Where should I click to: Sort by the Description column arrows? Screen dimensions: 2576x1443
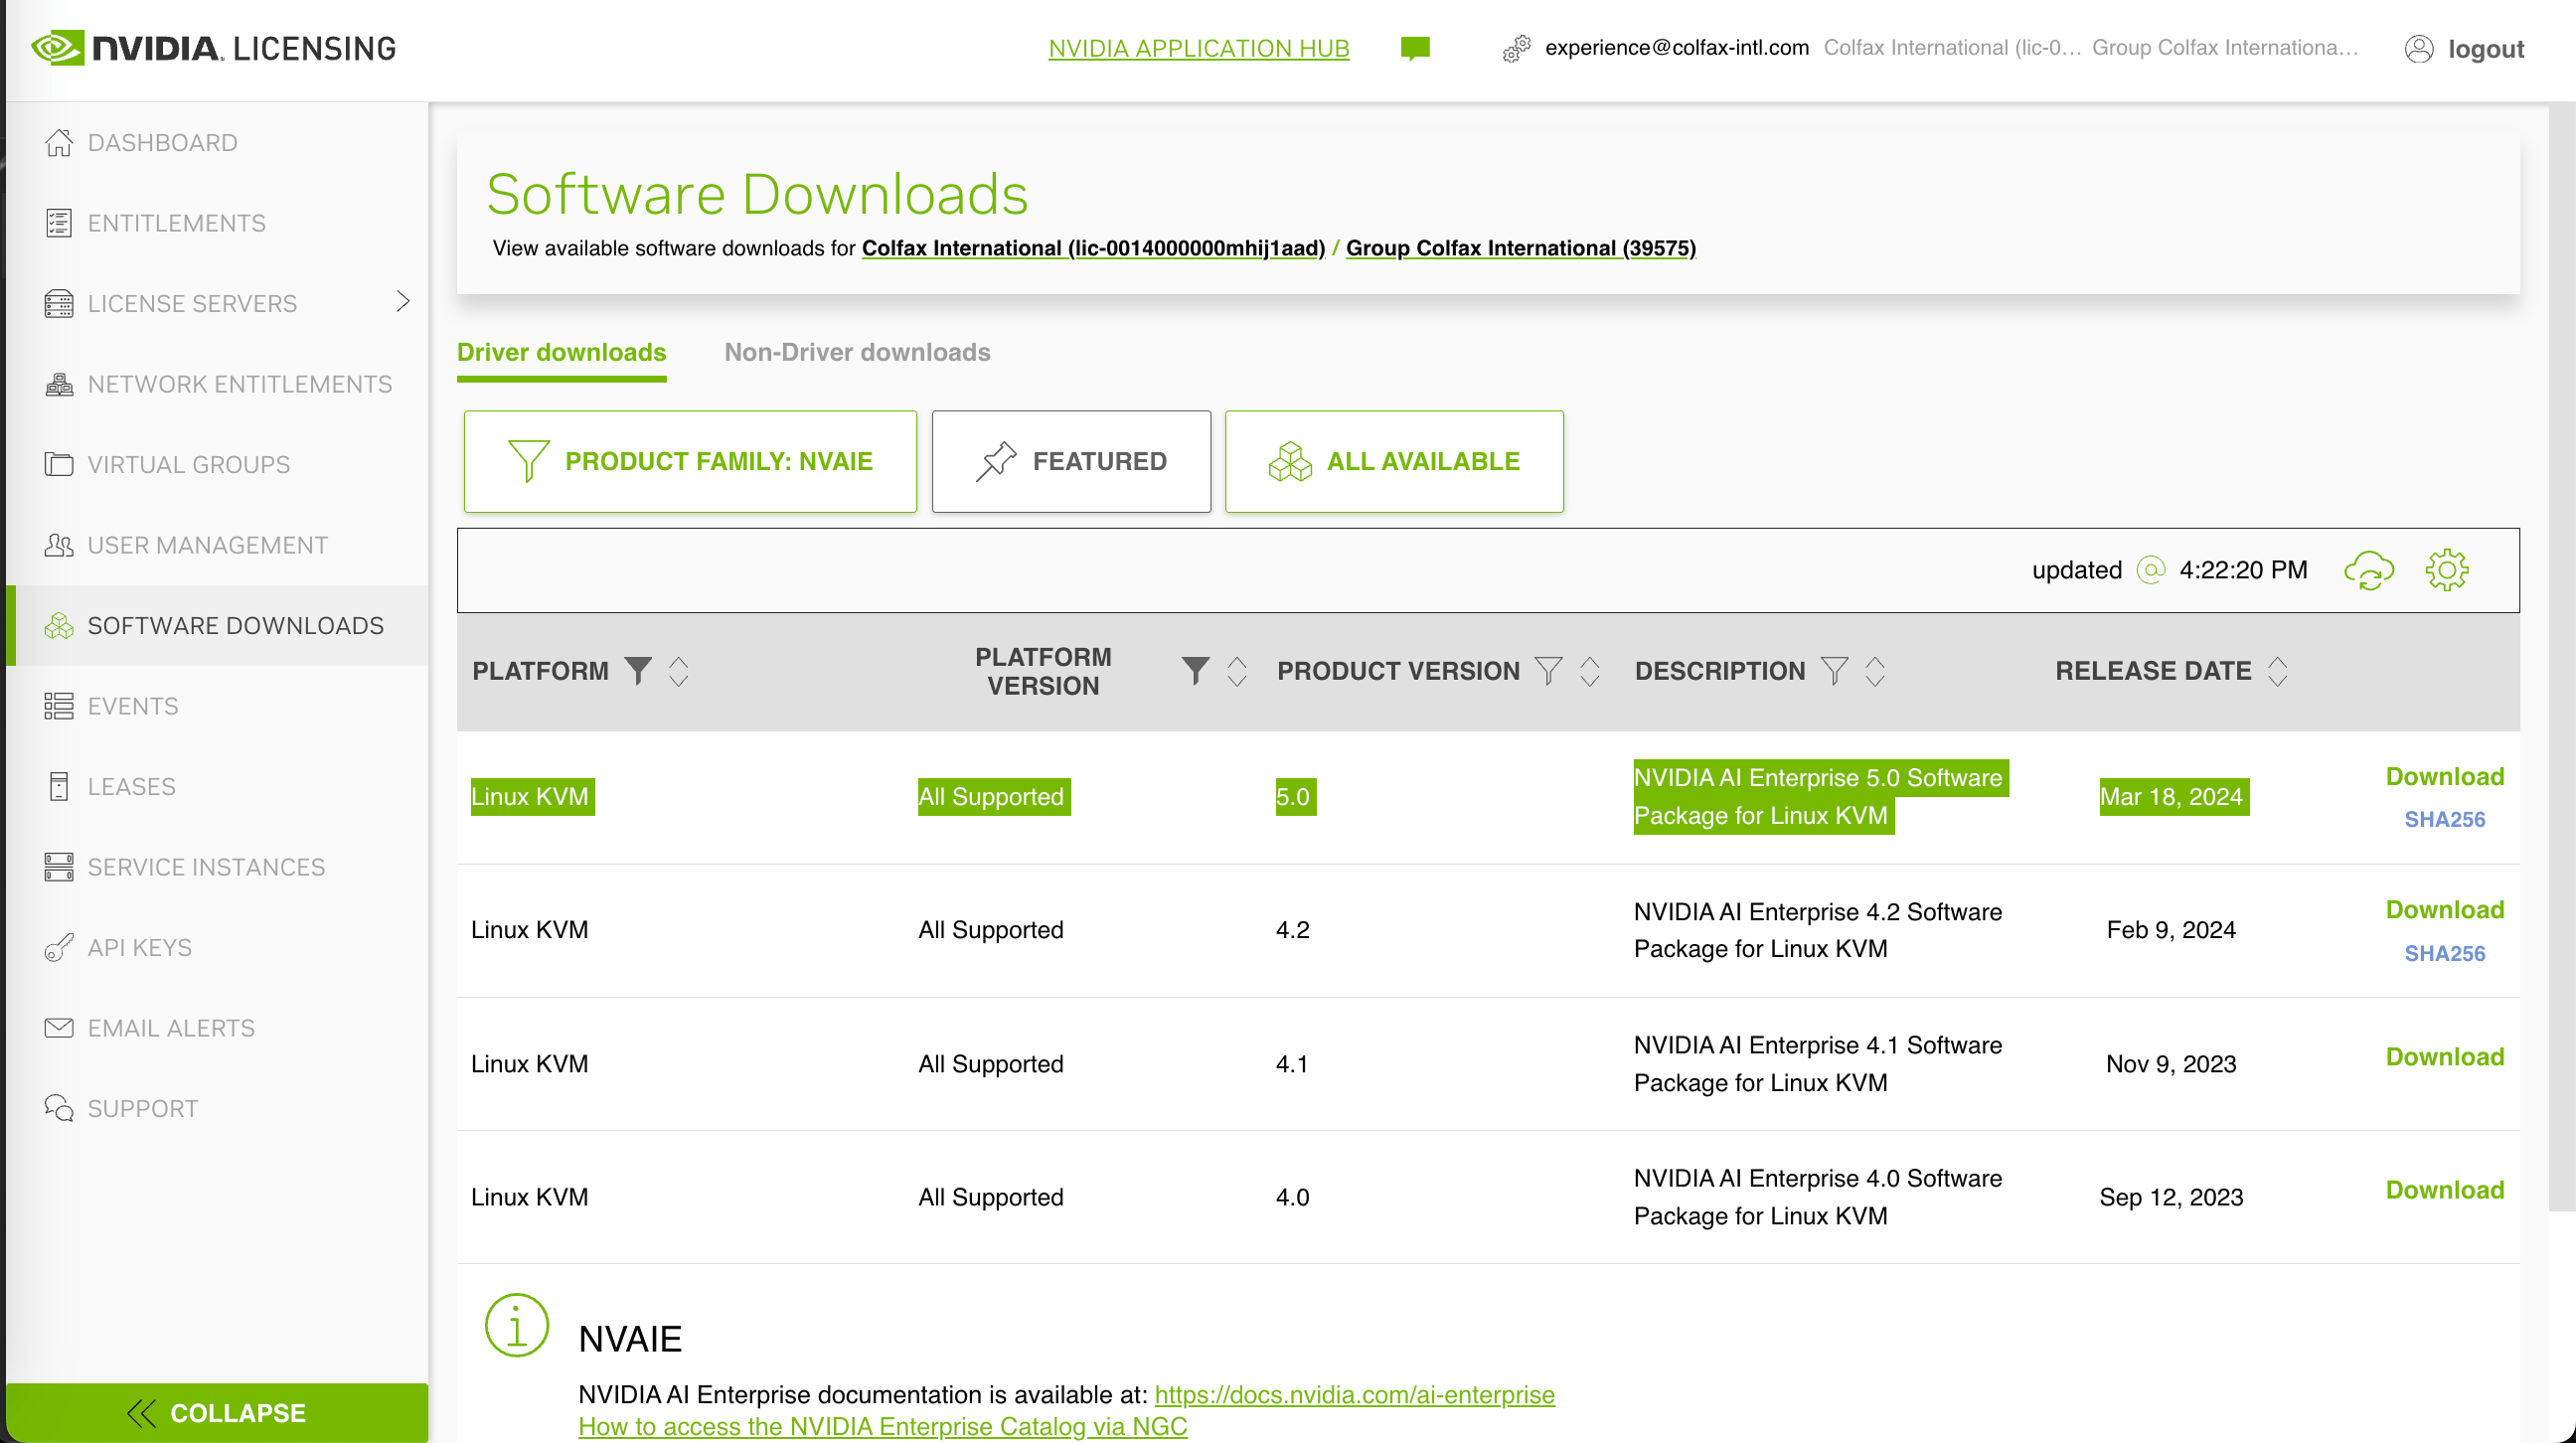pyautogui.click(x=1875, y=671)
